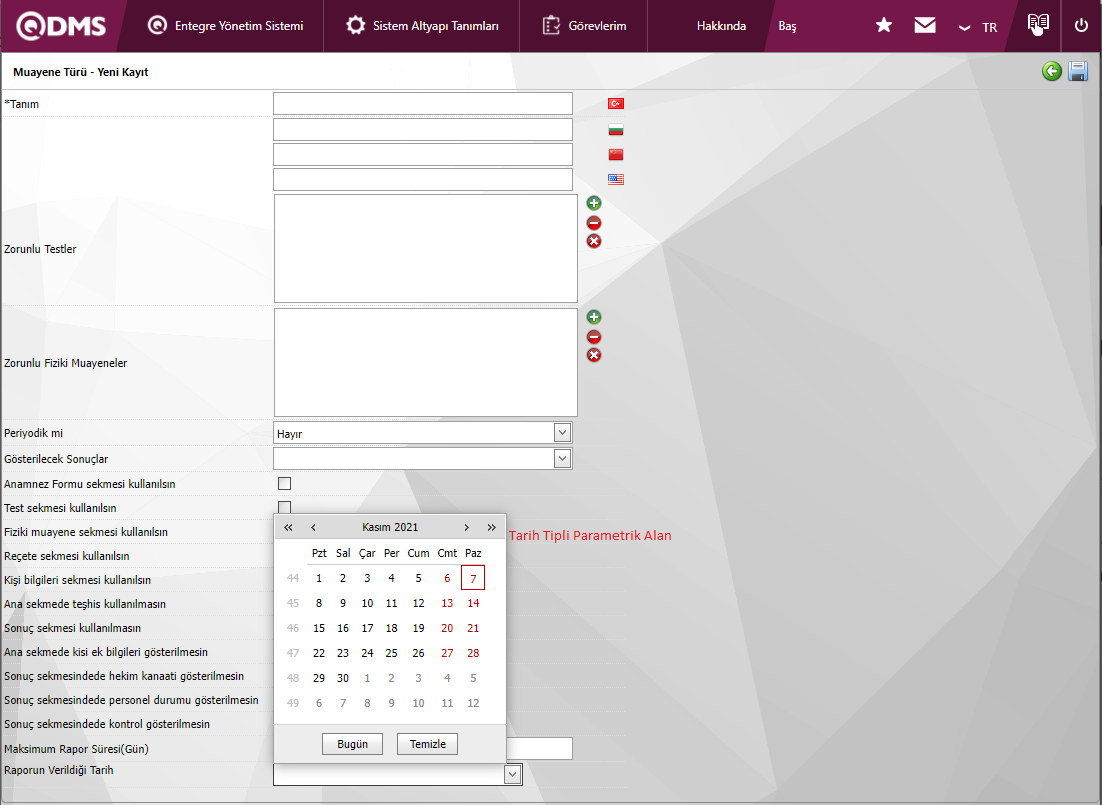
Task: Click week number 46 in calendar
Action: coord(293,628)
